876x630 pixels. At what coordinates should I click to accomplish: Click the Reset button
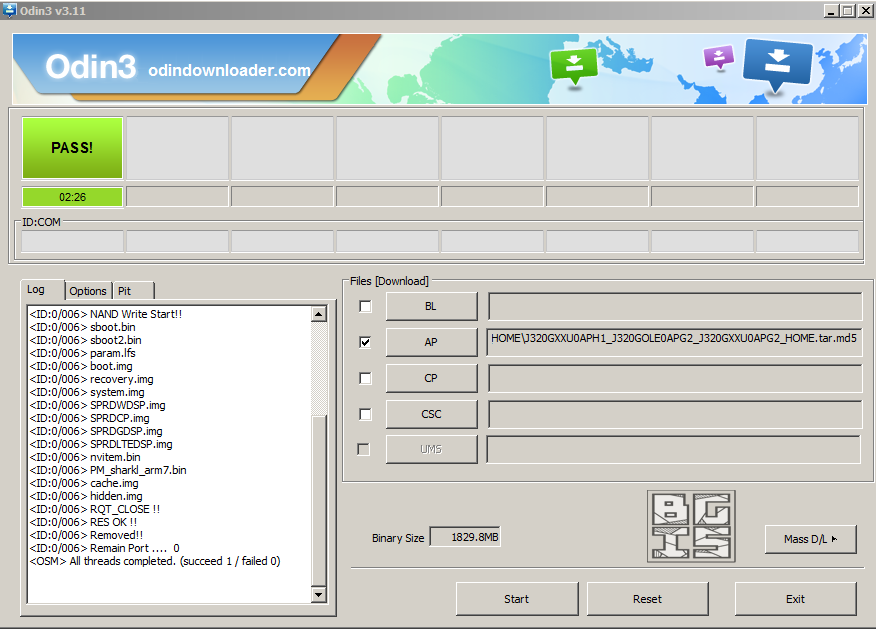click(x=648, y=599)
